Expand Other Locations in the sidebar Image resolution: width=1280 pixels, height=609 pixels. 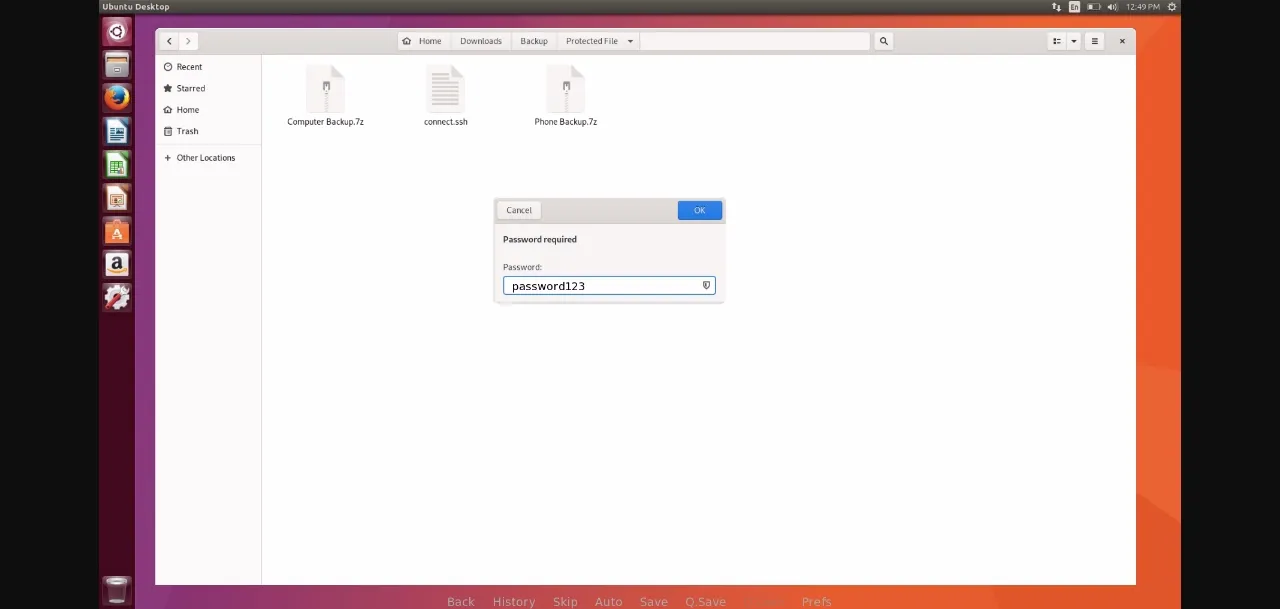205,158
